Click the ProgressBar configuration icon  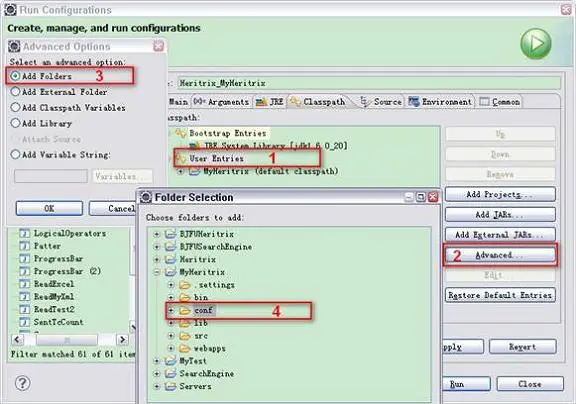(24, 259)
